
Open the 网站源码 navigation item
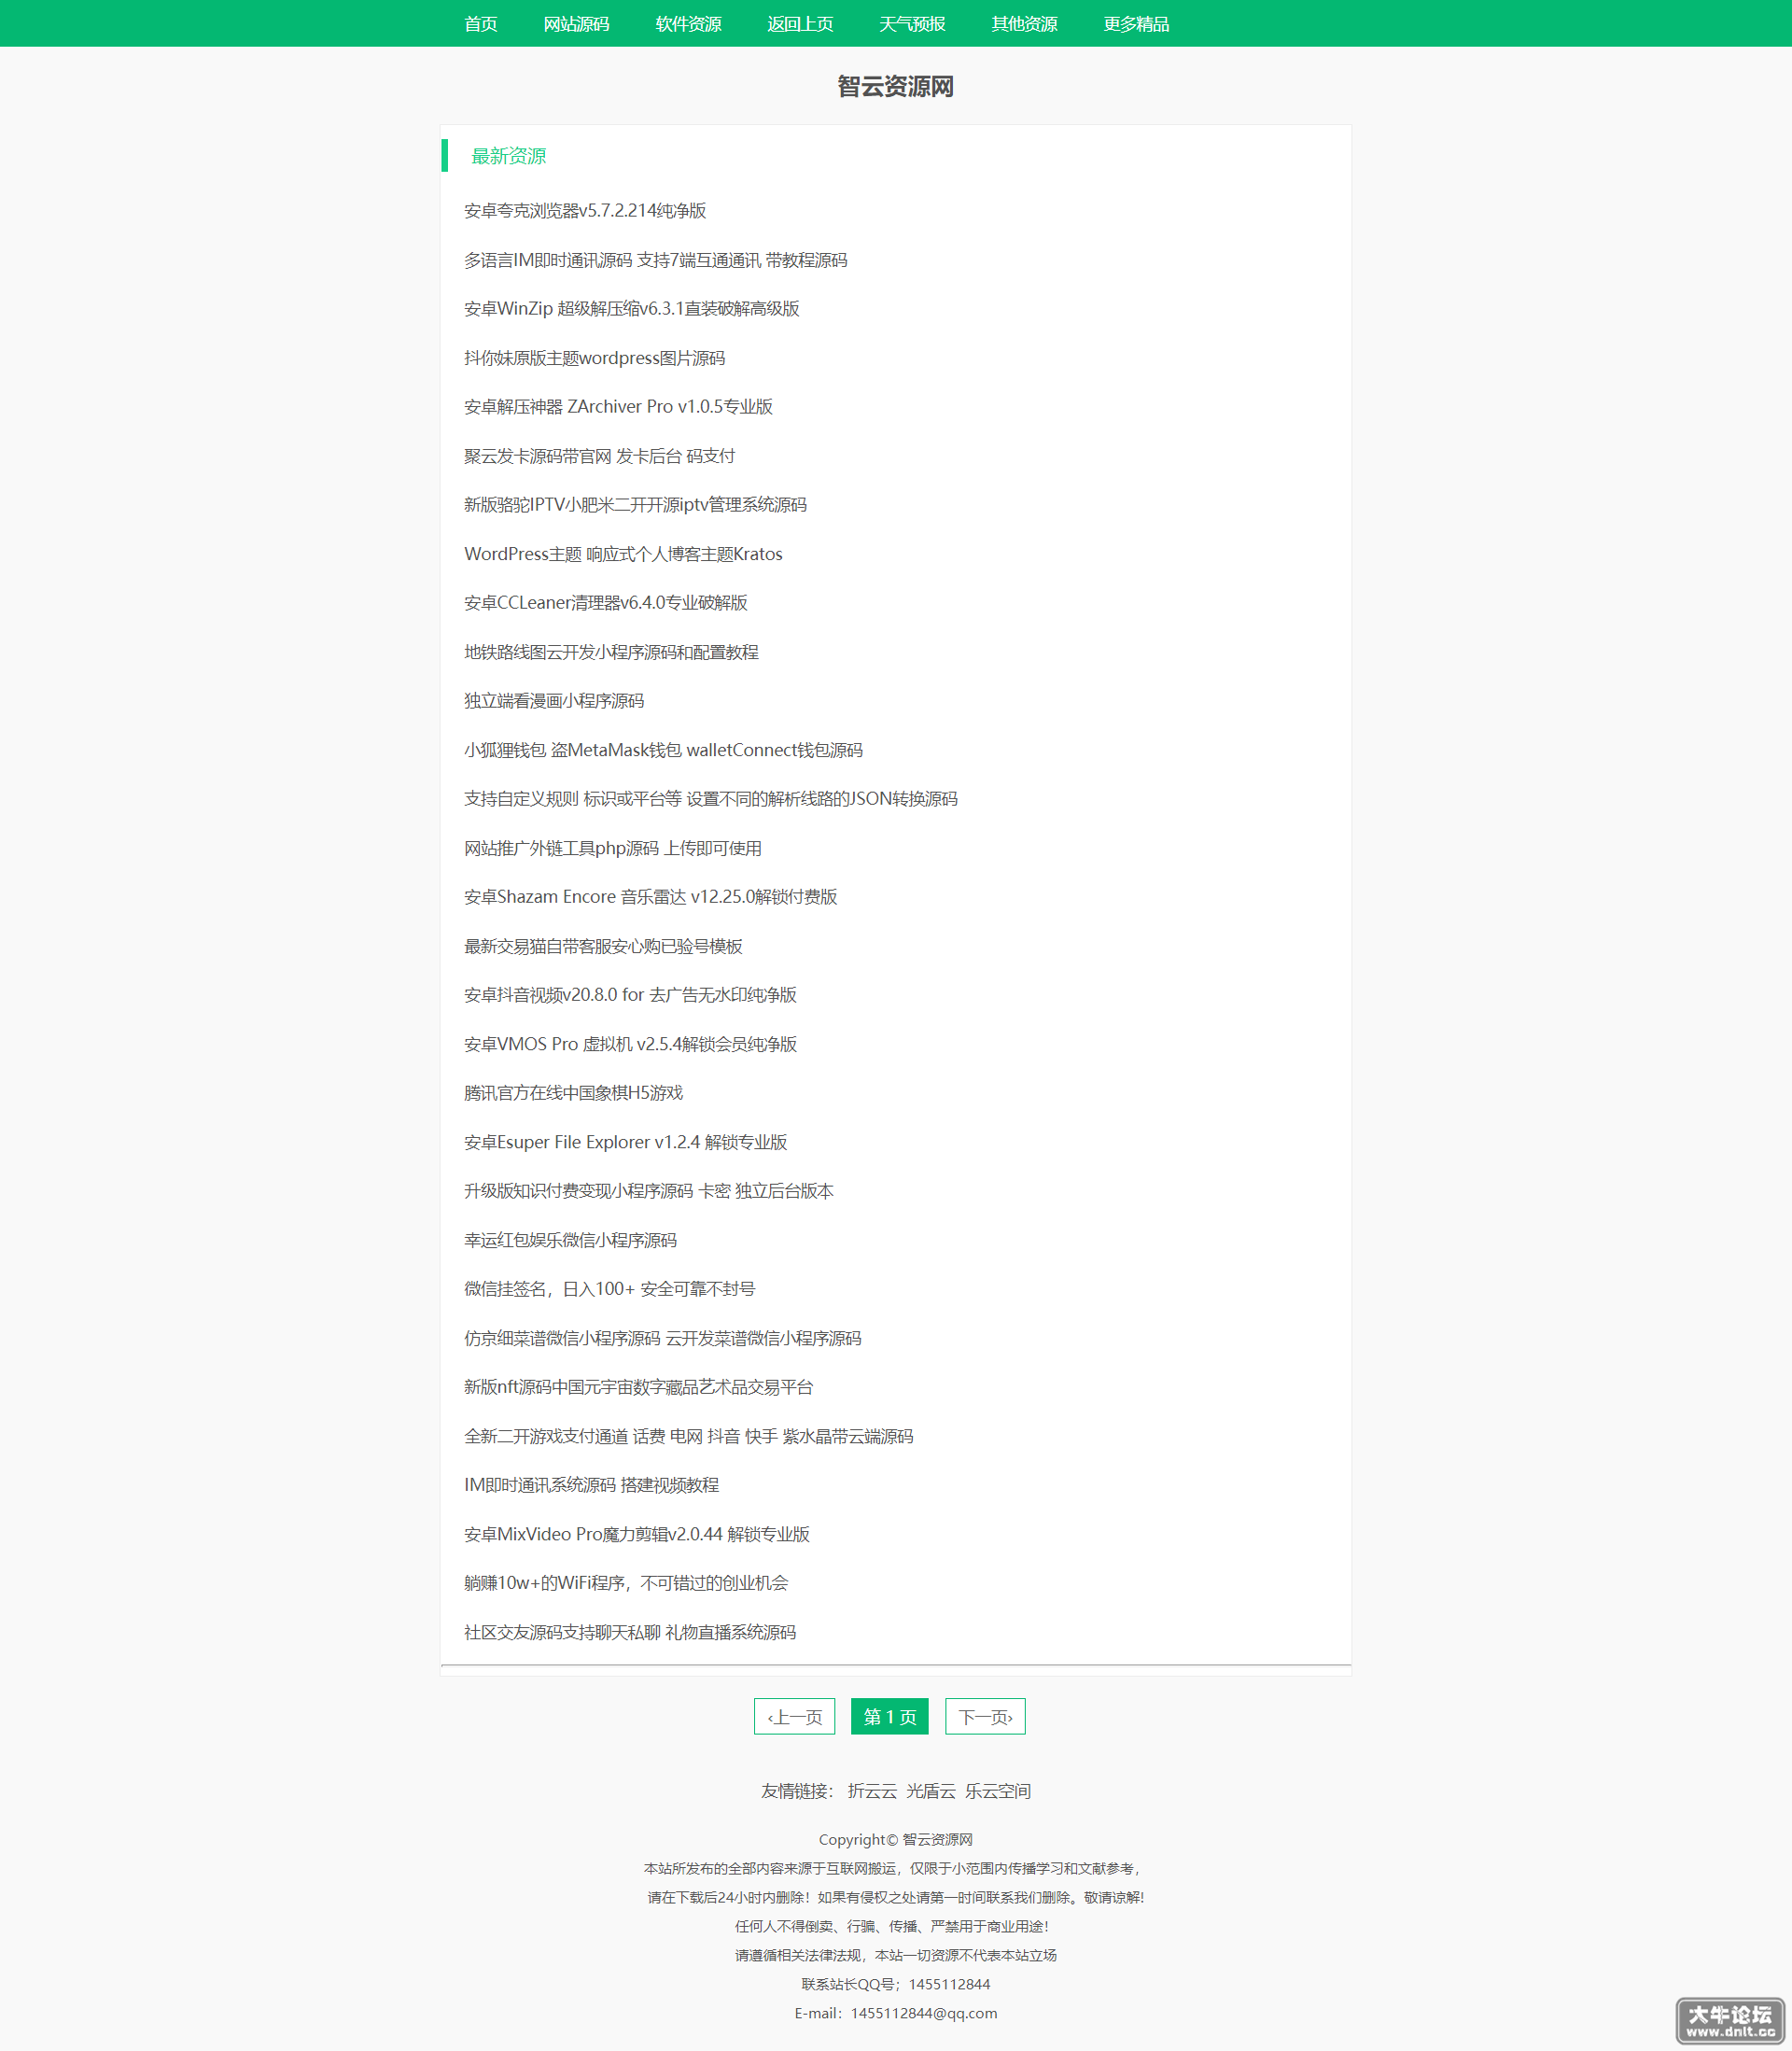click(576, 24)
